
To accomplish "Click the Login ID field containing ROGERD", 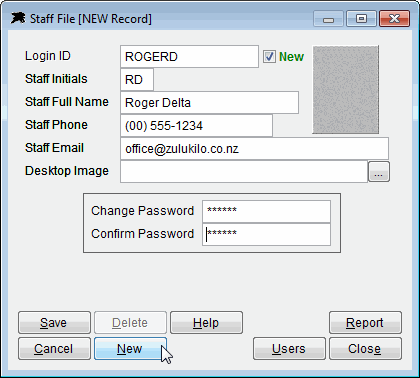I will [189, 57].
